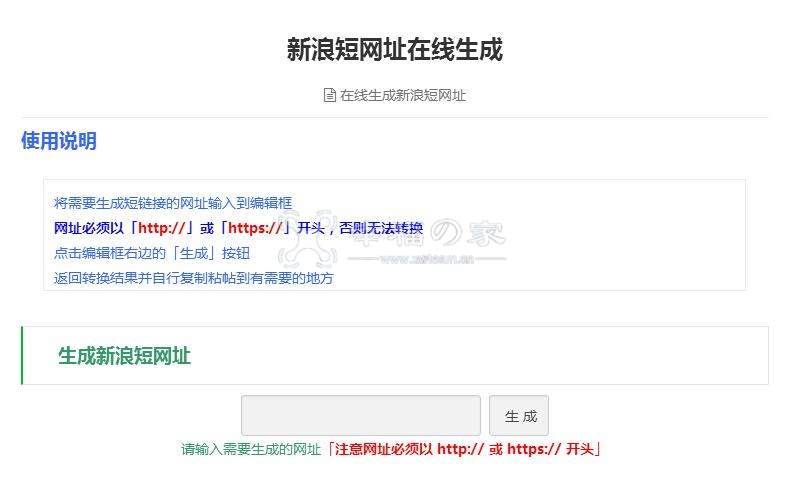
Task: Click the line 返回转换结果并自行复制粘帖到有需要的地方
Action: pyautogui.click(x=193, y=278)
